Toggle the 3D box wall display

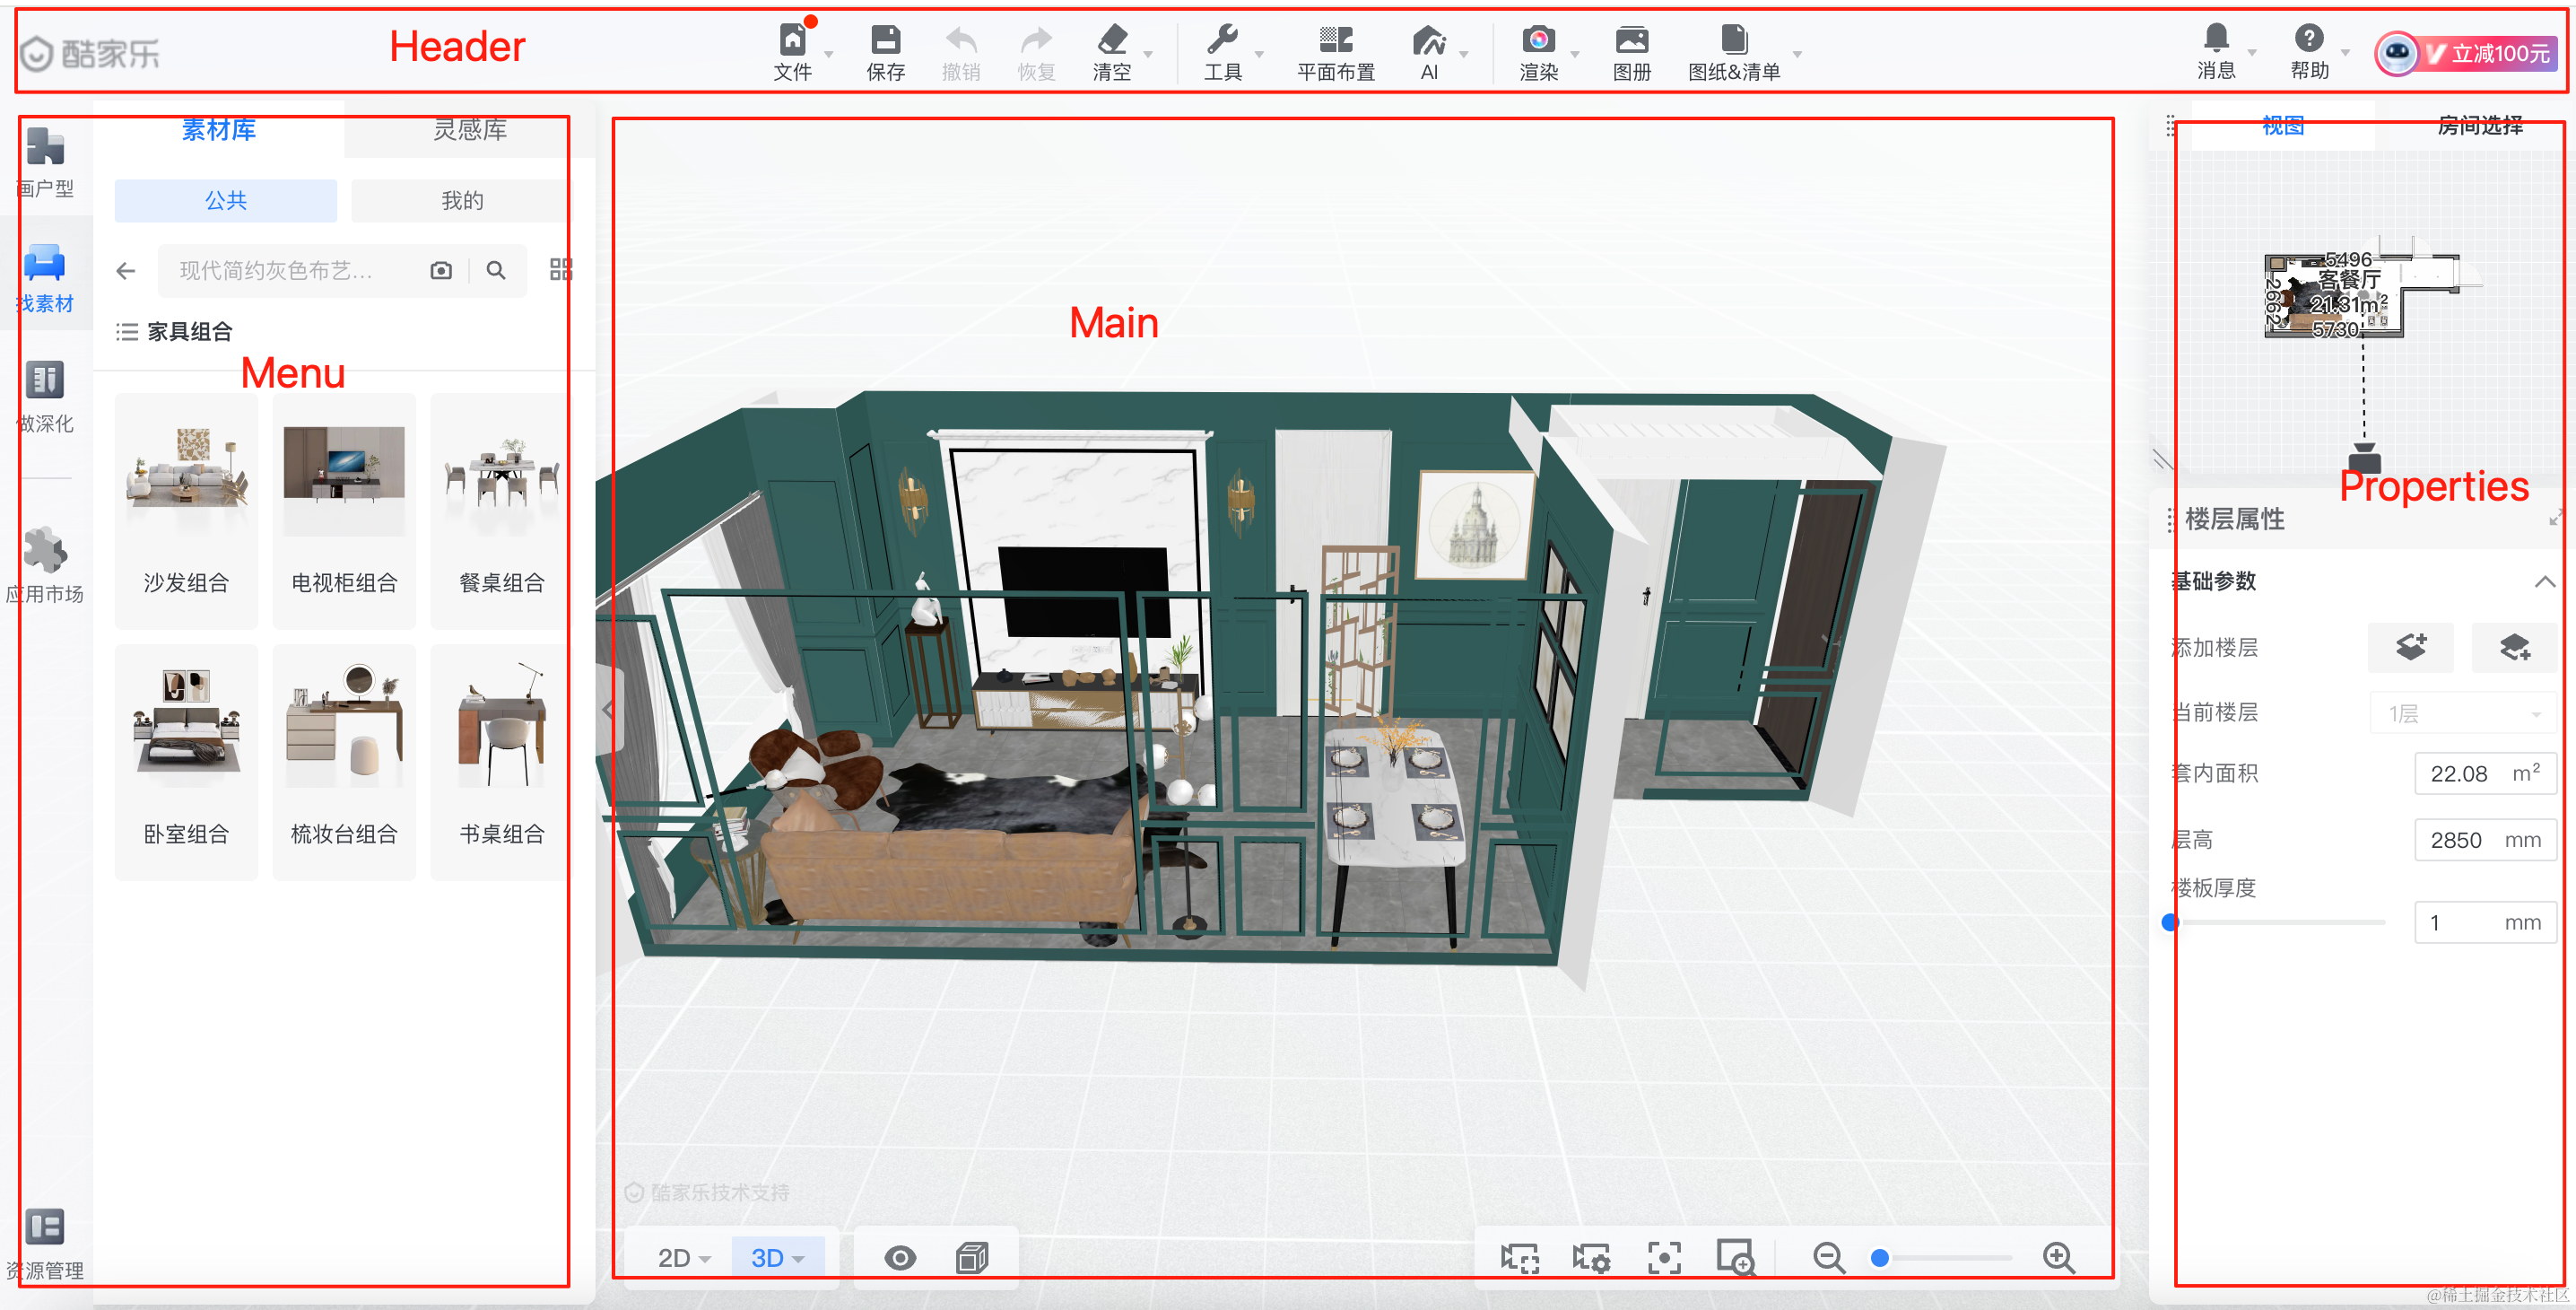(x=972, y=1257)
